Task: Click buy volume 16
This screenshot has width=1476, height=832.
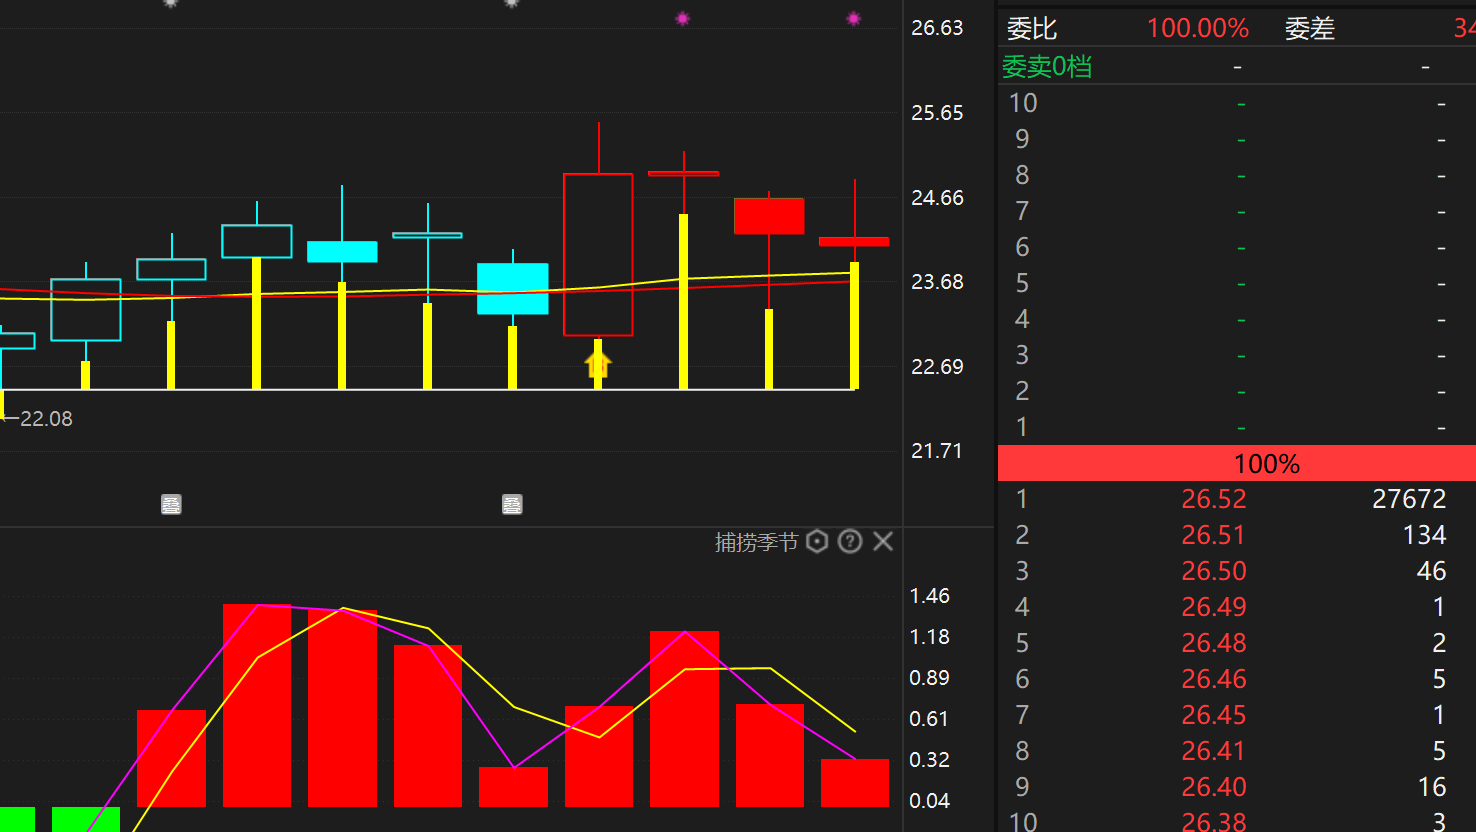Action: point(1432,787)
